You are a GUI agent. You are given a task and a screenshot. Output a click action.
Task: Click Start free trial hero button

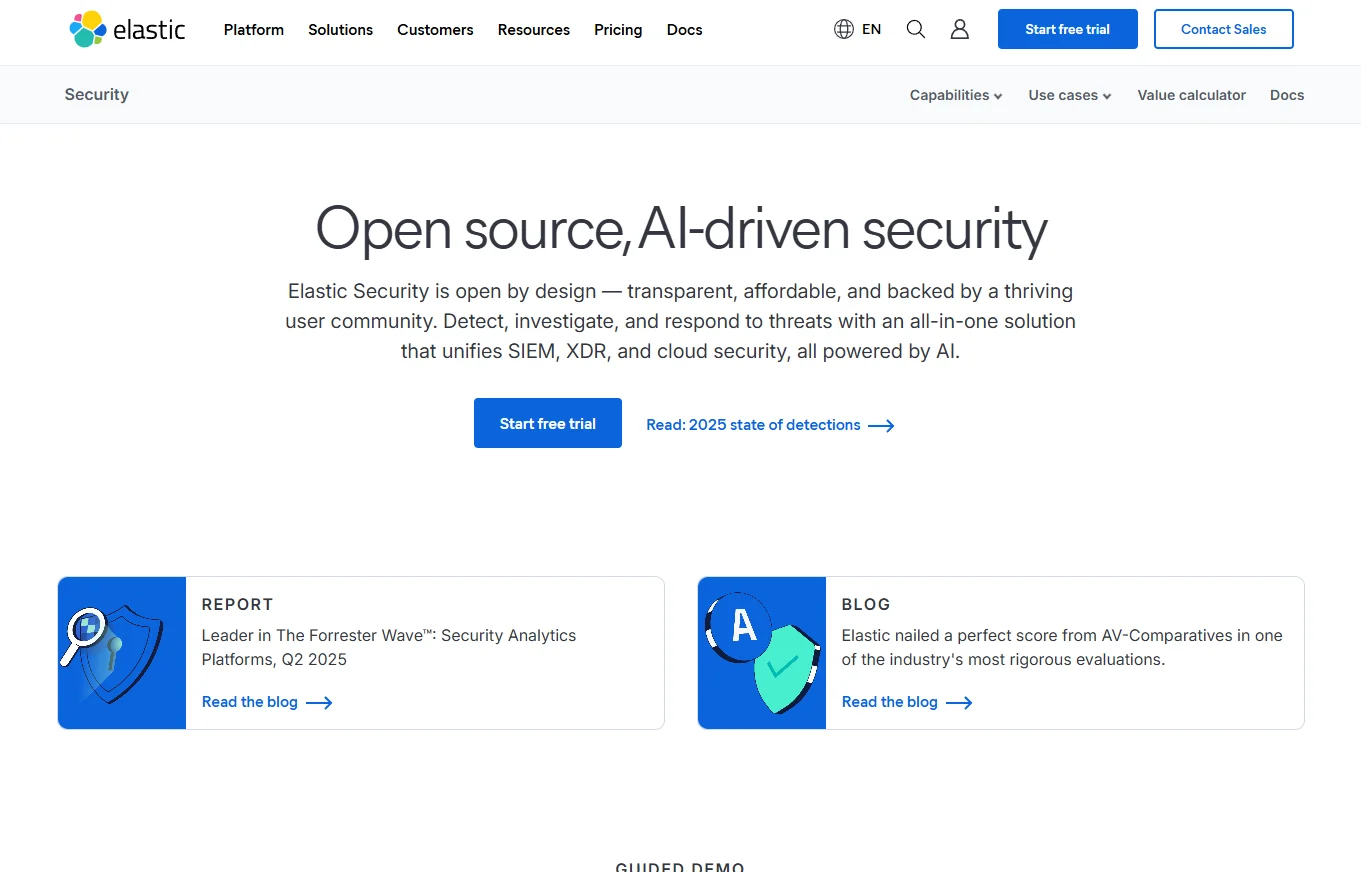pos(548,423)
